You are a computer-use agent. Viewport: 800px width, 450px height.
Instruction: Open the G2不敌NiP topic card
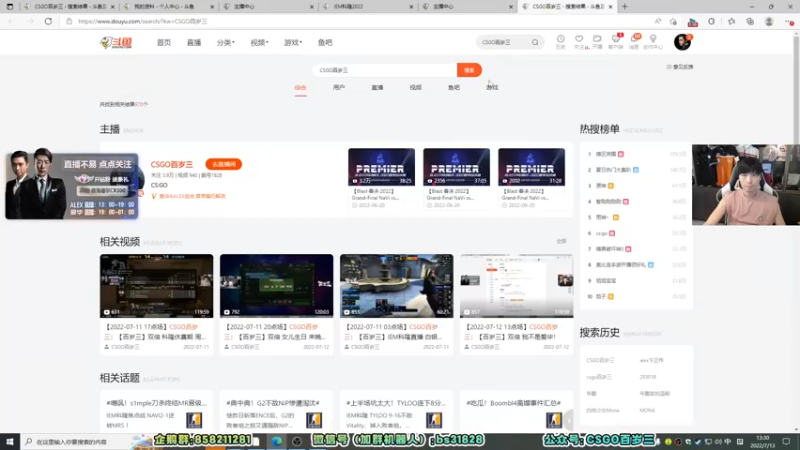pos(277,413)
